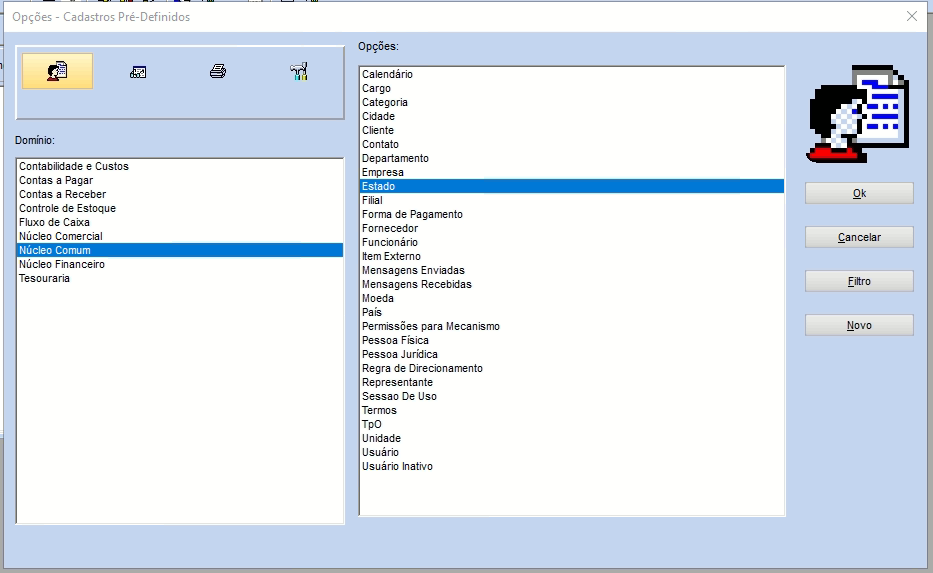This screenshot has height=573, width=933.
Task: Select the hammer and tools icon
Action: point(299,71)
